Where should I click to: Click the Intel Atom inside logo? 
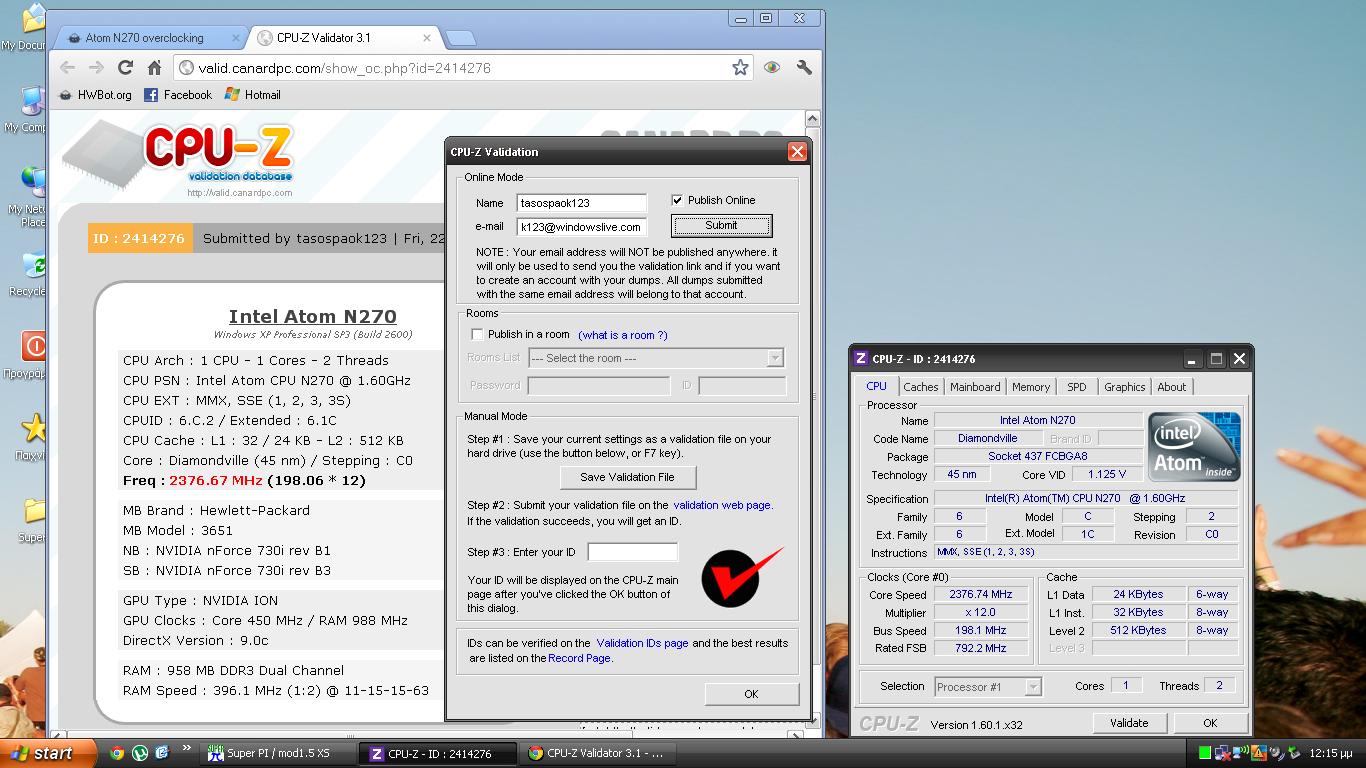point(1194,447)
